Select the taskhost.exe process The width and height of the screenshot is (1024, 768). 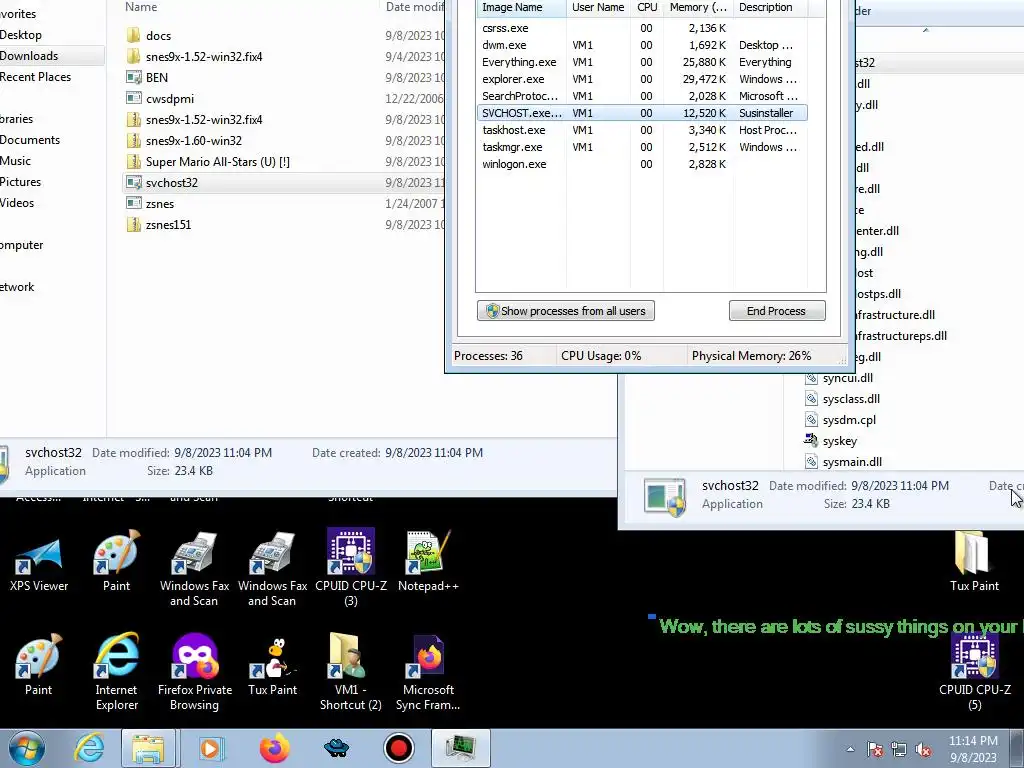(x=642, y=130)
